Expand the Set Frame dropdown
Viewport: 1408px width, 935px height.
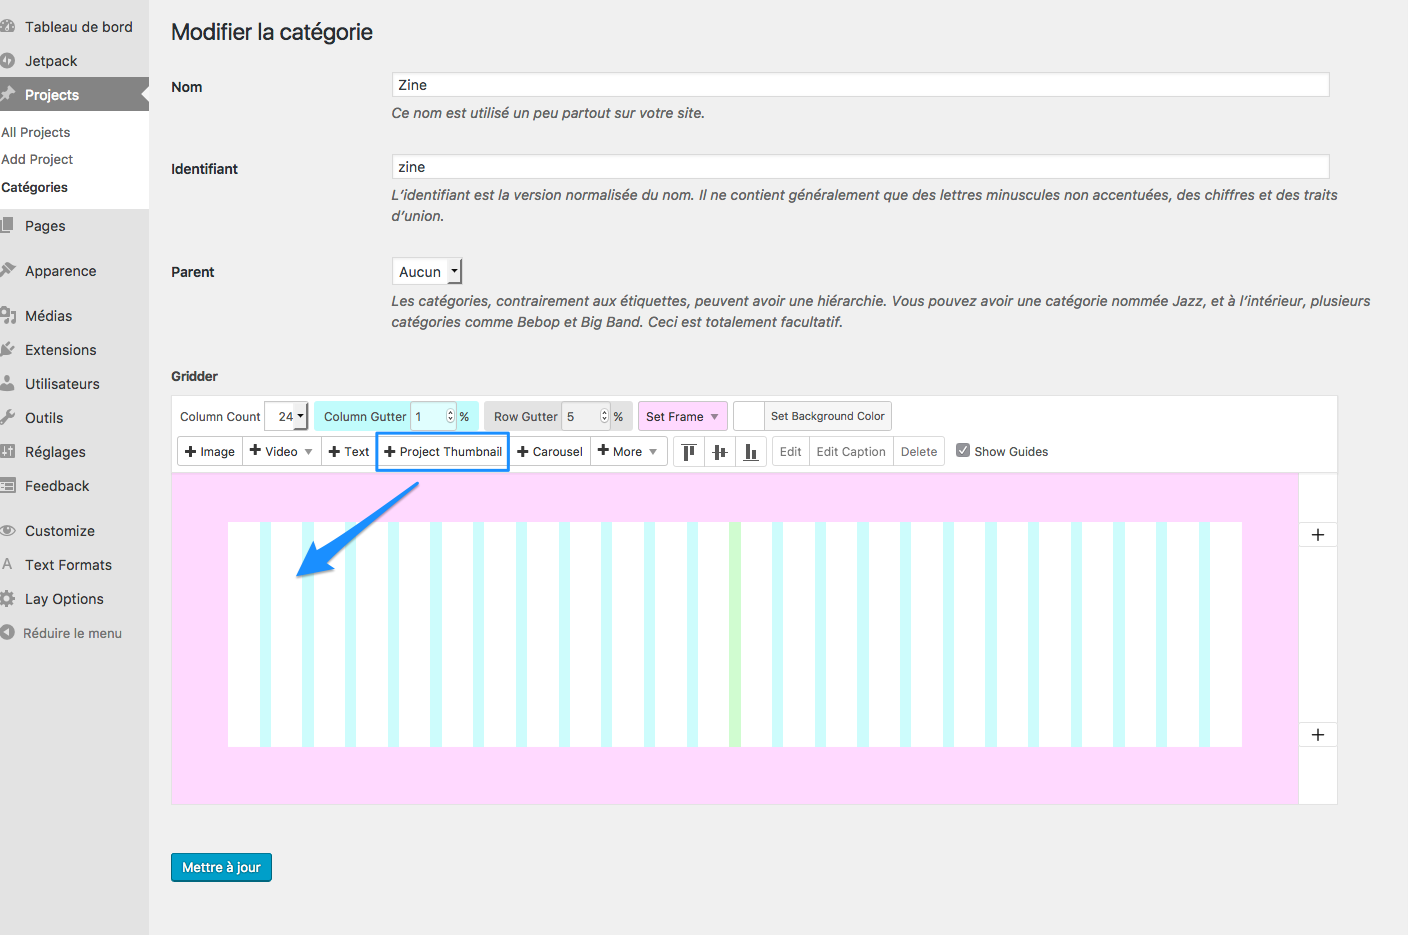tap(682, 417)
